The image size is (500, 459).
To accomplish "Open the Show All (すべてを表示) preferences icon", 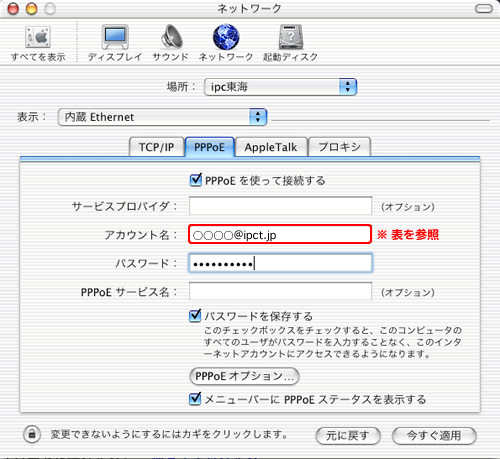I will click(x=38, y=37).
